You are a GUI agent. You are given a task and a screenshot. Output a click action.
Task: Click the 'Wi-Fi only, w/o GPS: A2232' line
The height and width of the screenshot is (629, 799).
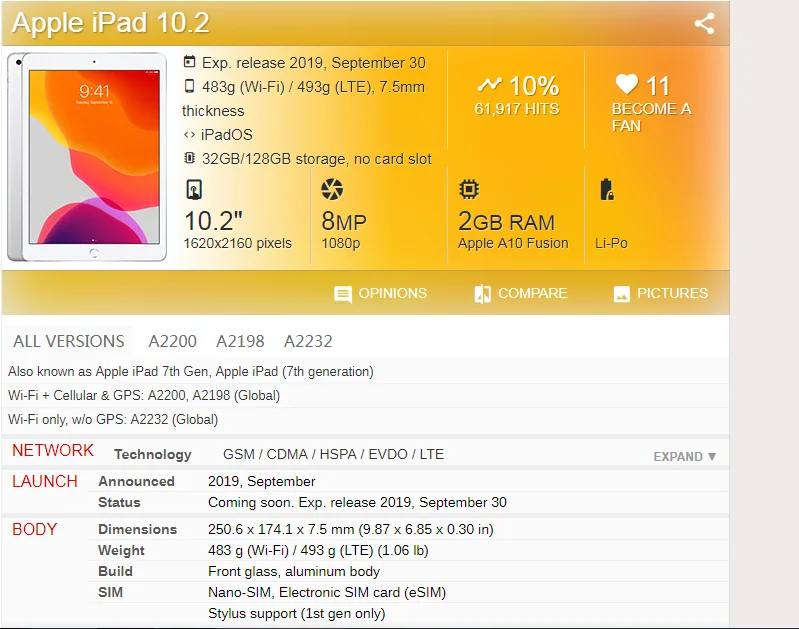(x=113, y=420)
